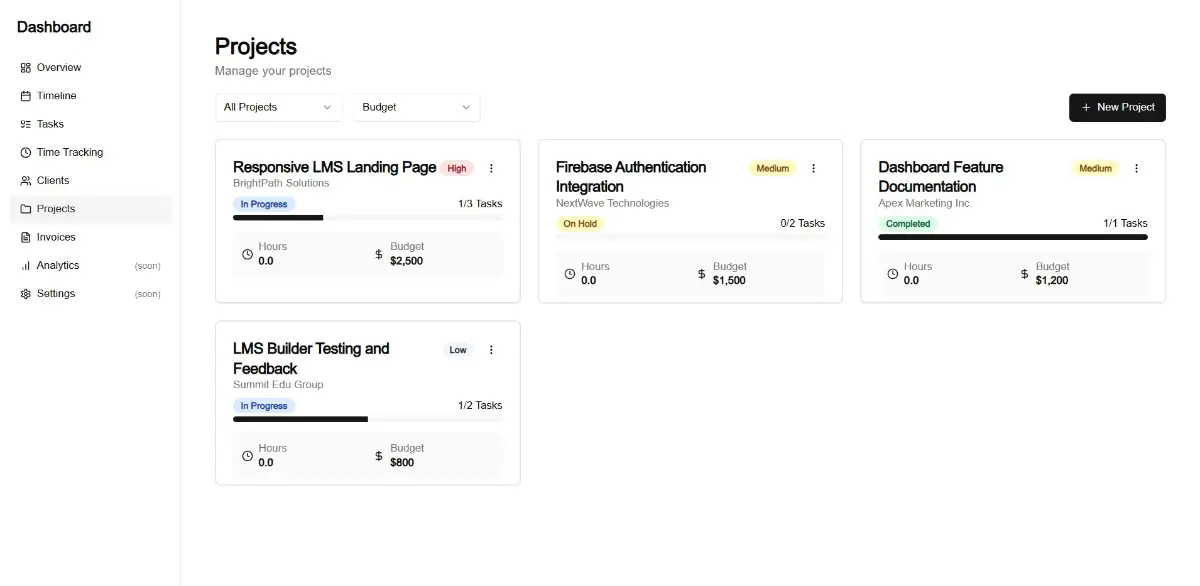Expand the All Projects filter dropdown

tap(278, 107)
